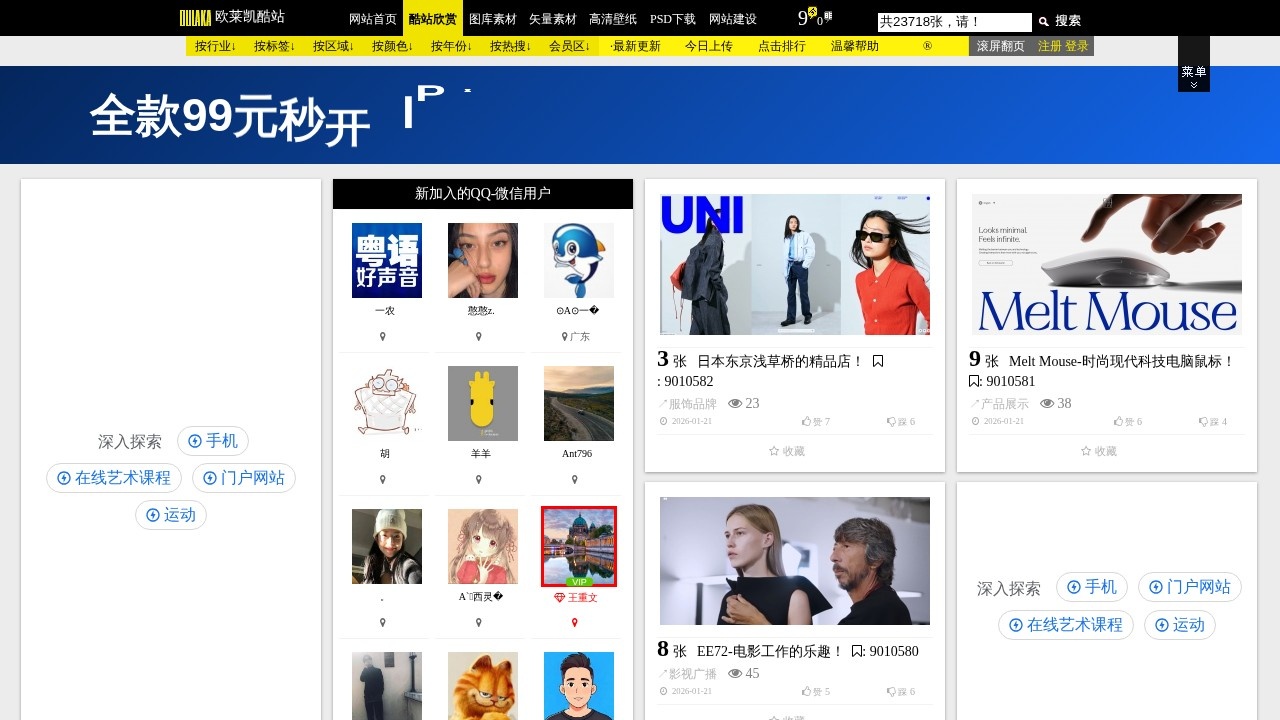Image resolution: width=1280 pixels, height=720 pixels.
Task: Click location pin under 王重文
Action: 575,623
